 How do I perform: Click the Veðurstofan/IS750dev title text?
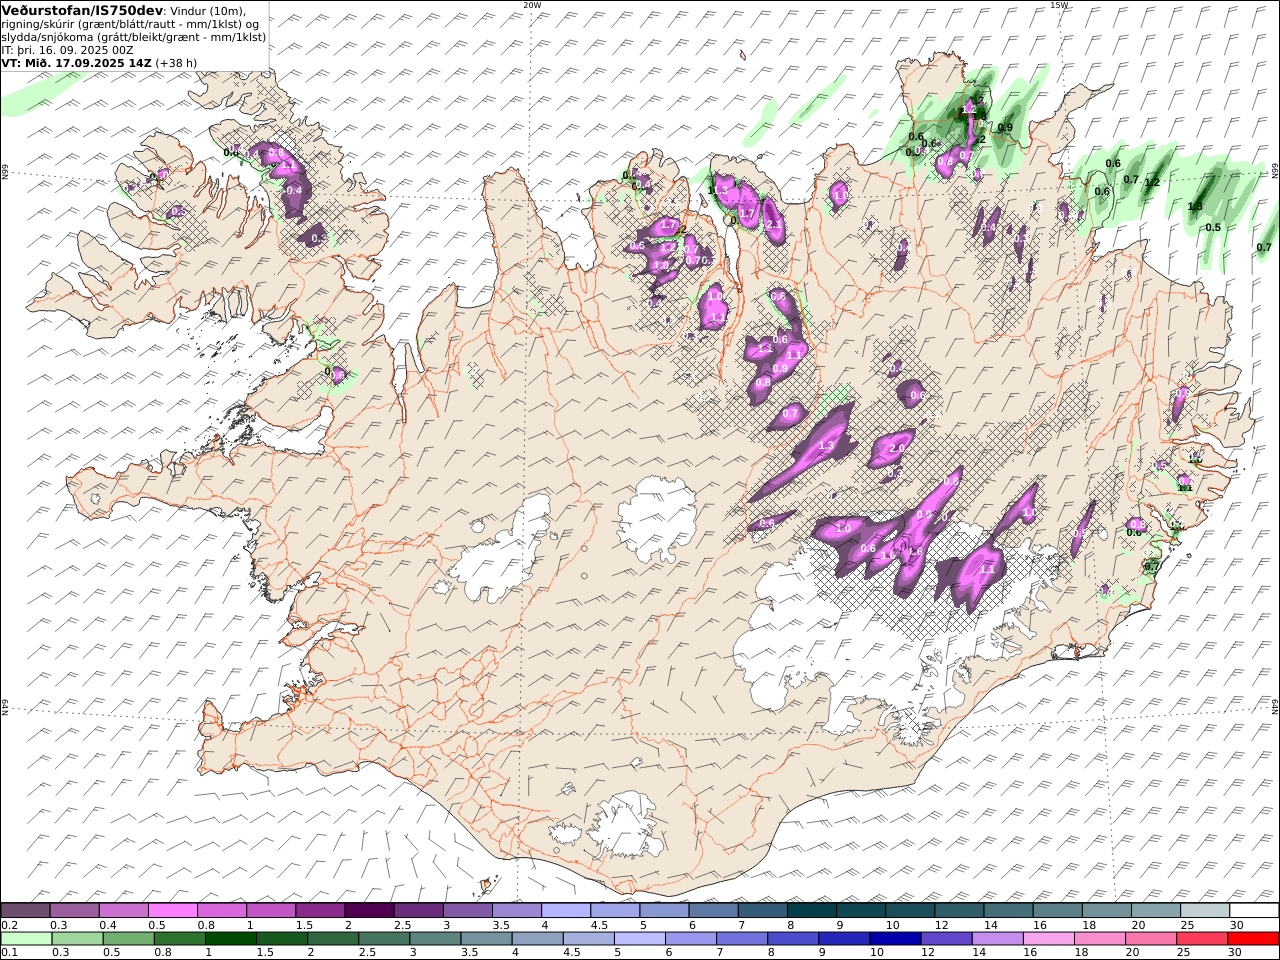pos(82,10)
